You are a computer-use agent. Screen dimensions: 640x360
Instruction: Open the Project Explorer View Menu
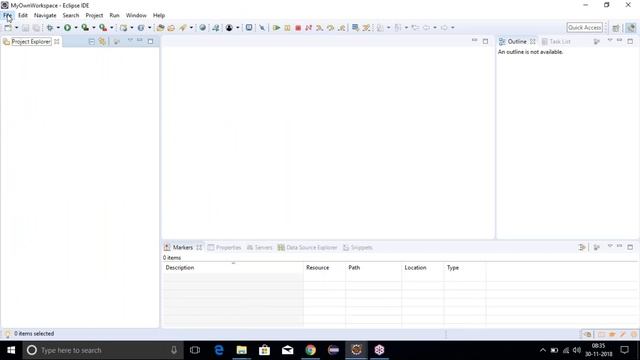(x=130, y=40)
